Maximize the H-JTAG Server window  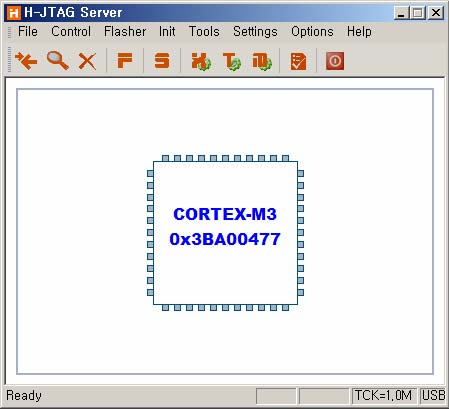click(417, 13)
